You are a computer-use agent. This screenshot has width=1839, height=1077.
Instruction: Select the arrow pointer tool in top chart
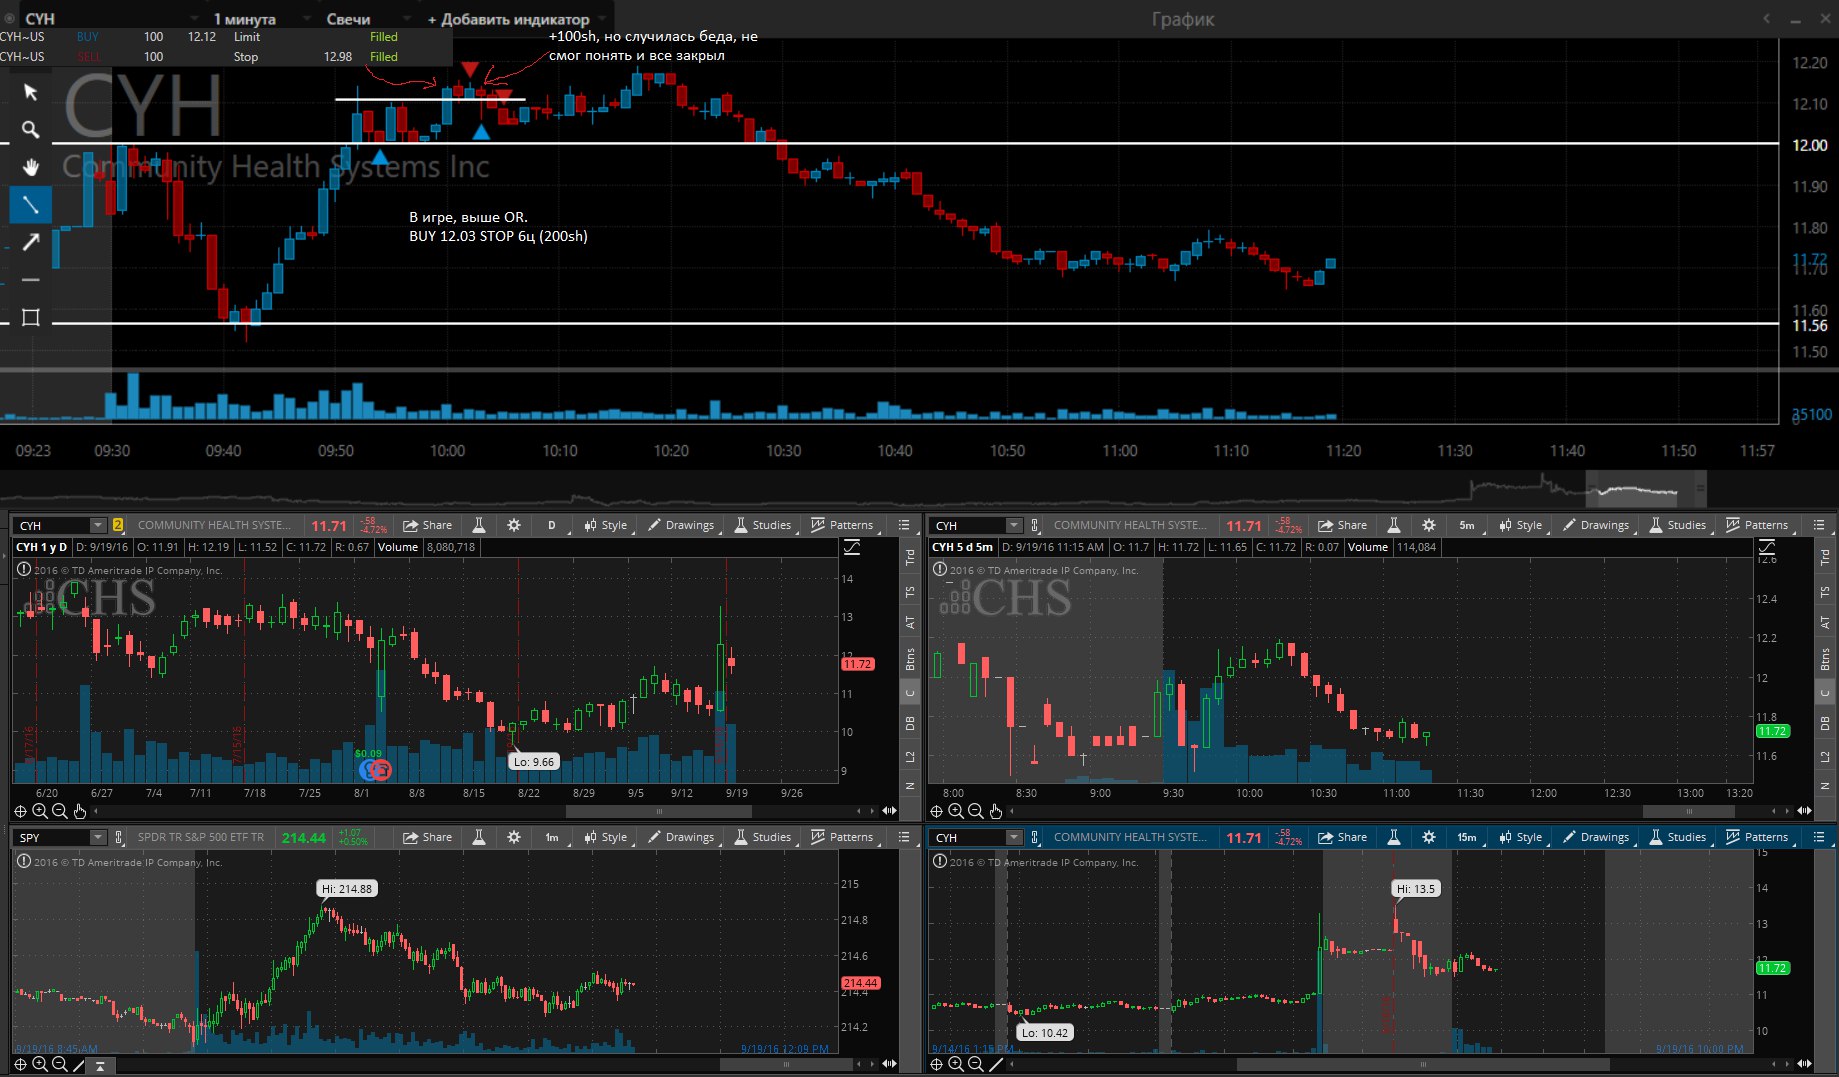(x=31, y=92)
